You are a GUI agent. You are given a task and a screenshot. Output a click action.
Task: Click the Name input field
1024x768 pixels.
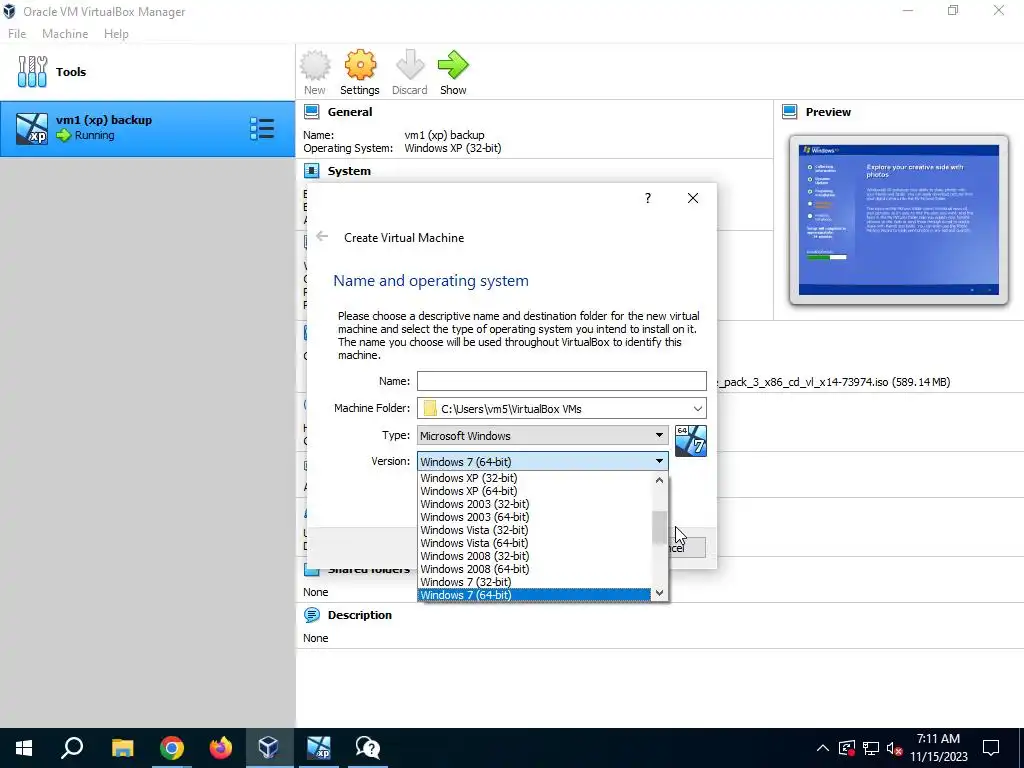[x=562, y=381]
